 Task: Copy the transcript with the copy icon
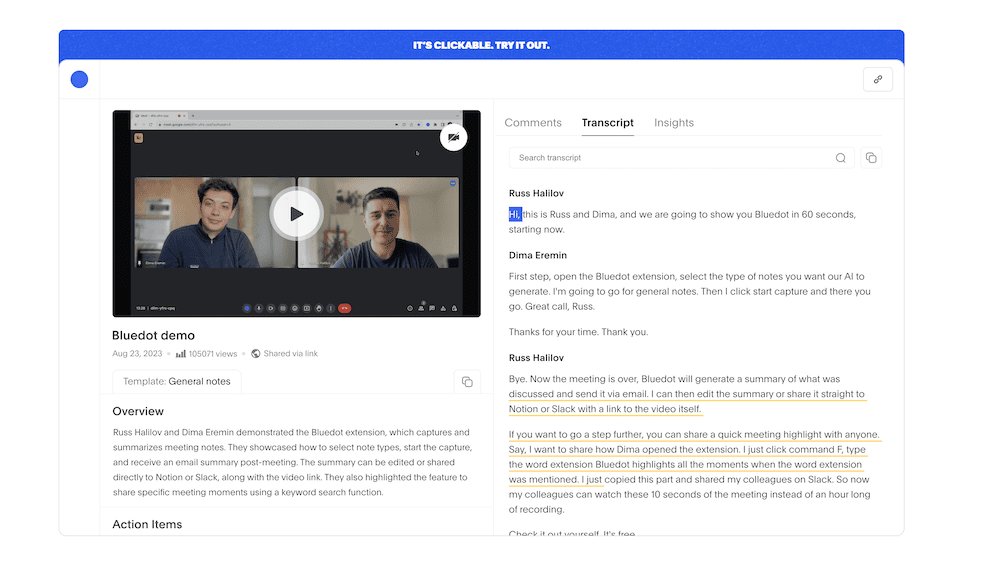[871, 158]
